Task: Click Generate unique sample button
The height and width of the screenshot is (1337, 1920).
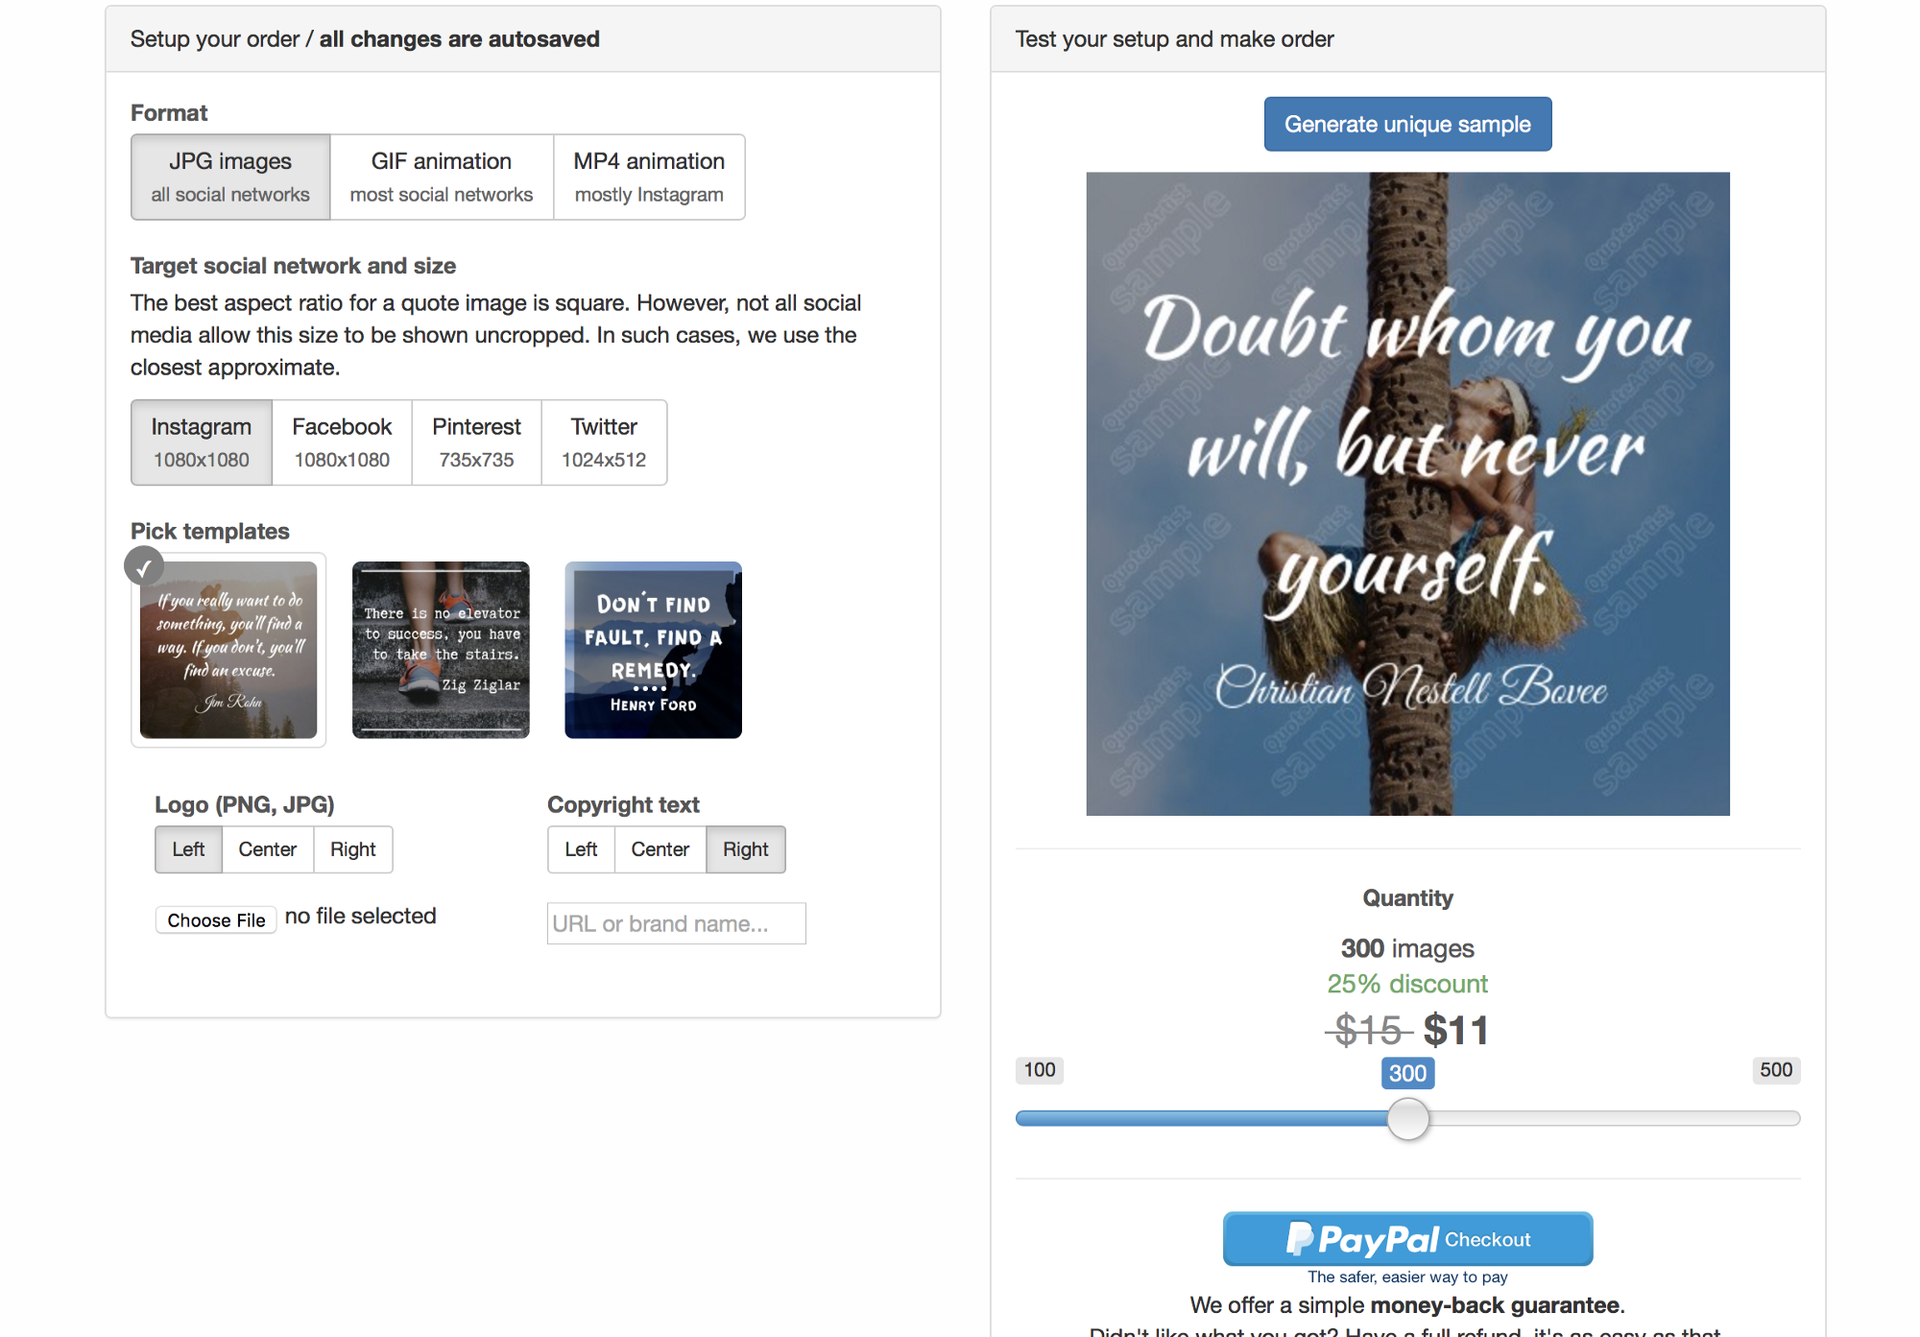Action: pyautogui.click(x=1406, y=123)
